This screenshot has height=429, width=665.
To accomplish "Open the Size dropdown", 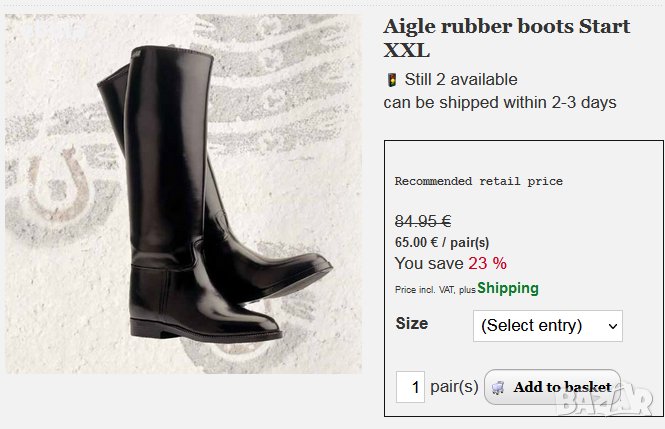I will pyautogui.click(x=547, y=325).
